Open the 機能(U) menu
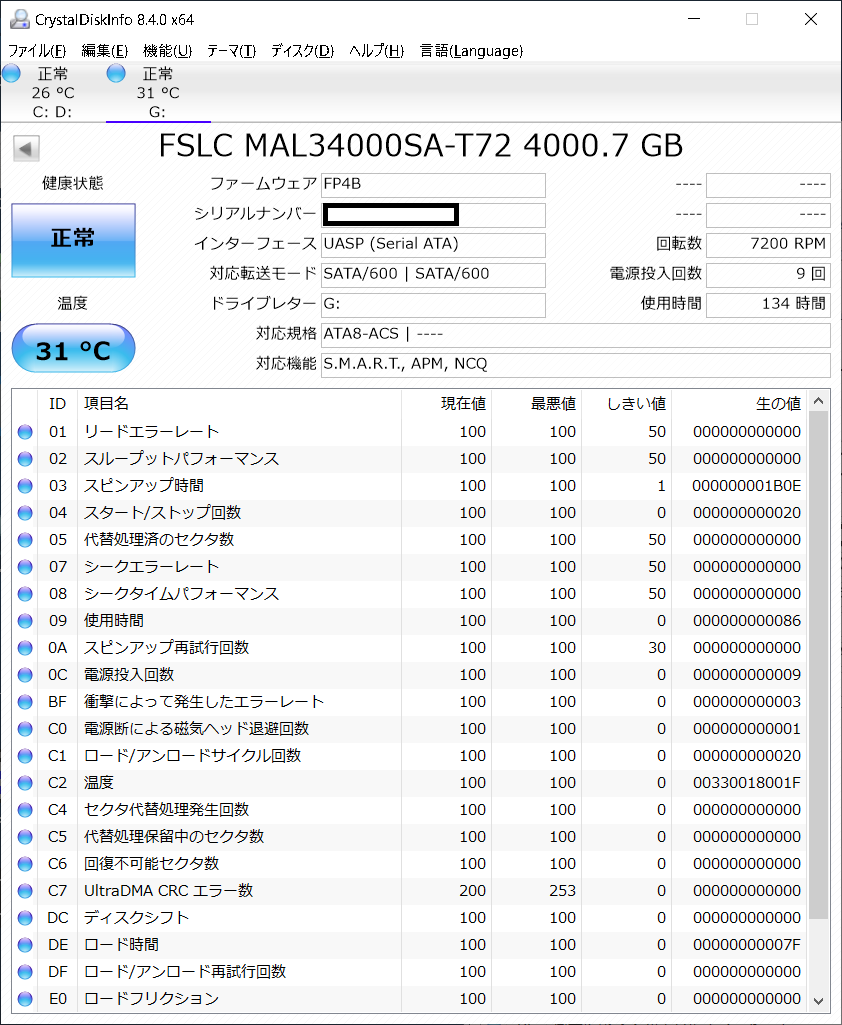This screenshot has width=842, height=1025. pos(167,51)
